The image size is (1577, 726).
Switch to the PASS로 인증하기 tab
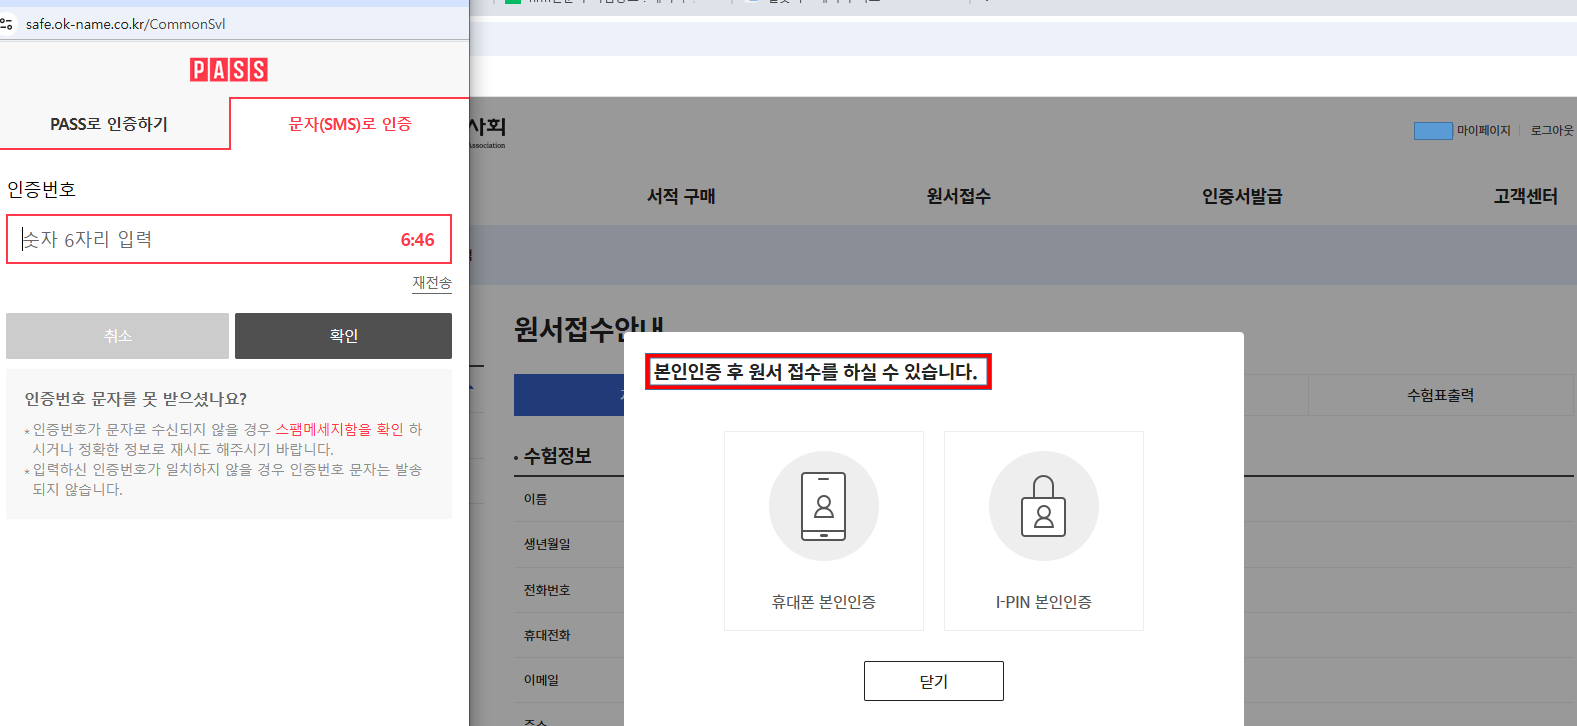click(109, 124)
